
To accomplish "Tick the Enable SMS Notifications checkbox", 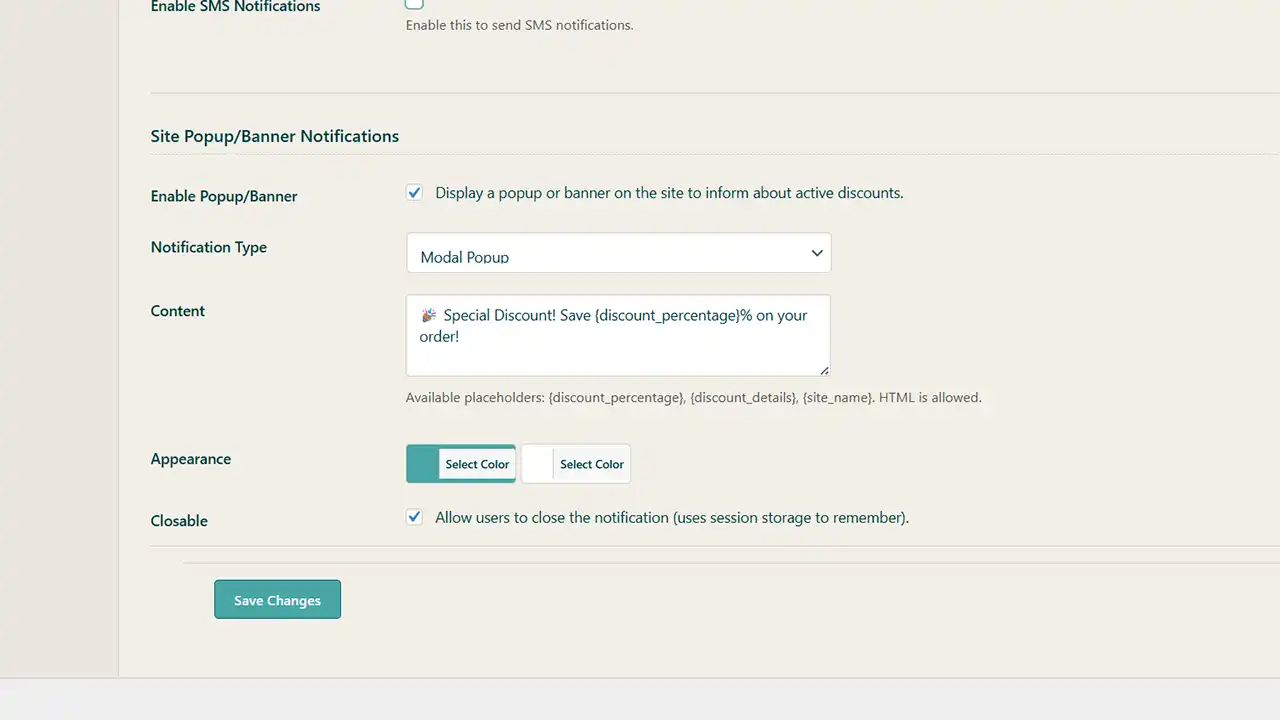I will coord(414,4).
